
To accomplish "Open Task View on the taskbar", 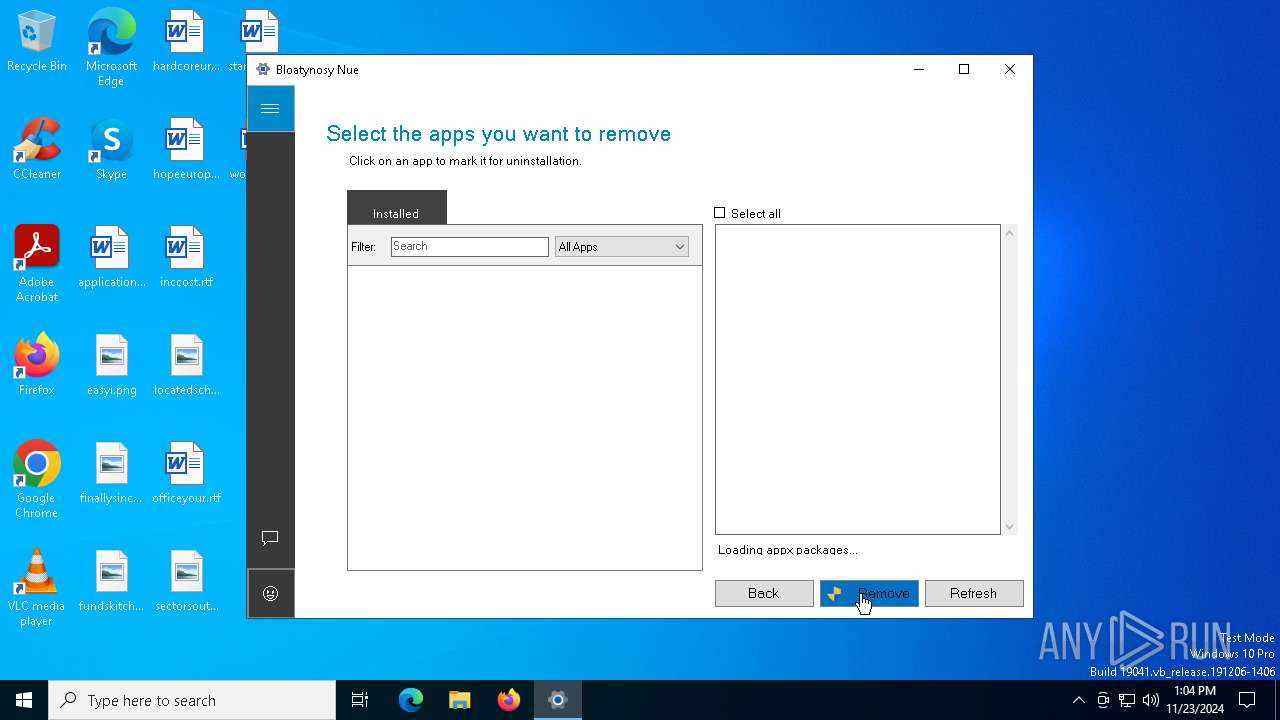I will (360, 700).
